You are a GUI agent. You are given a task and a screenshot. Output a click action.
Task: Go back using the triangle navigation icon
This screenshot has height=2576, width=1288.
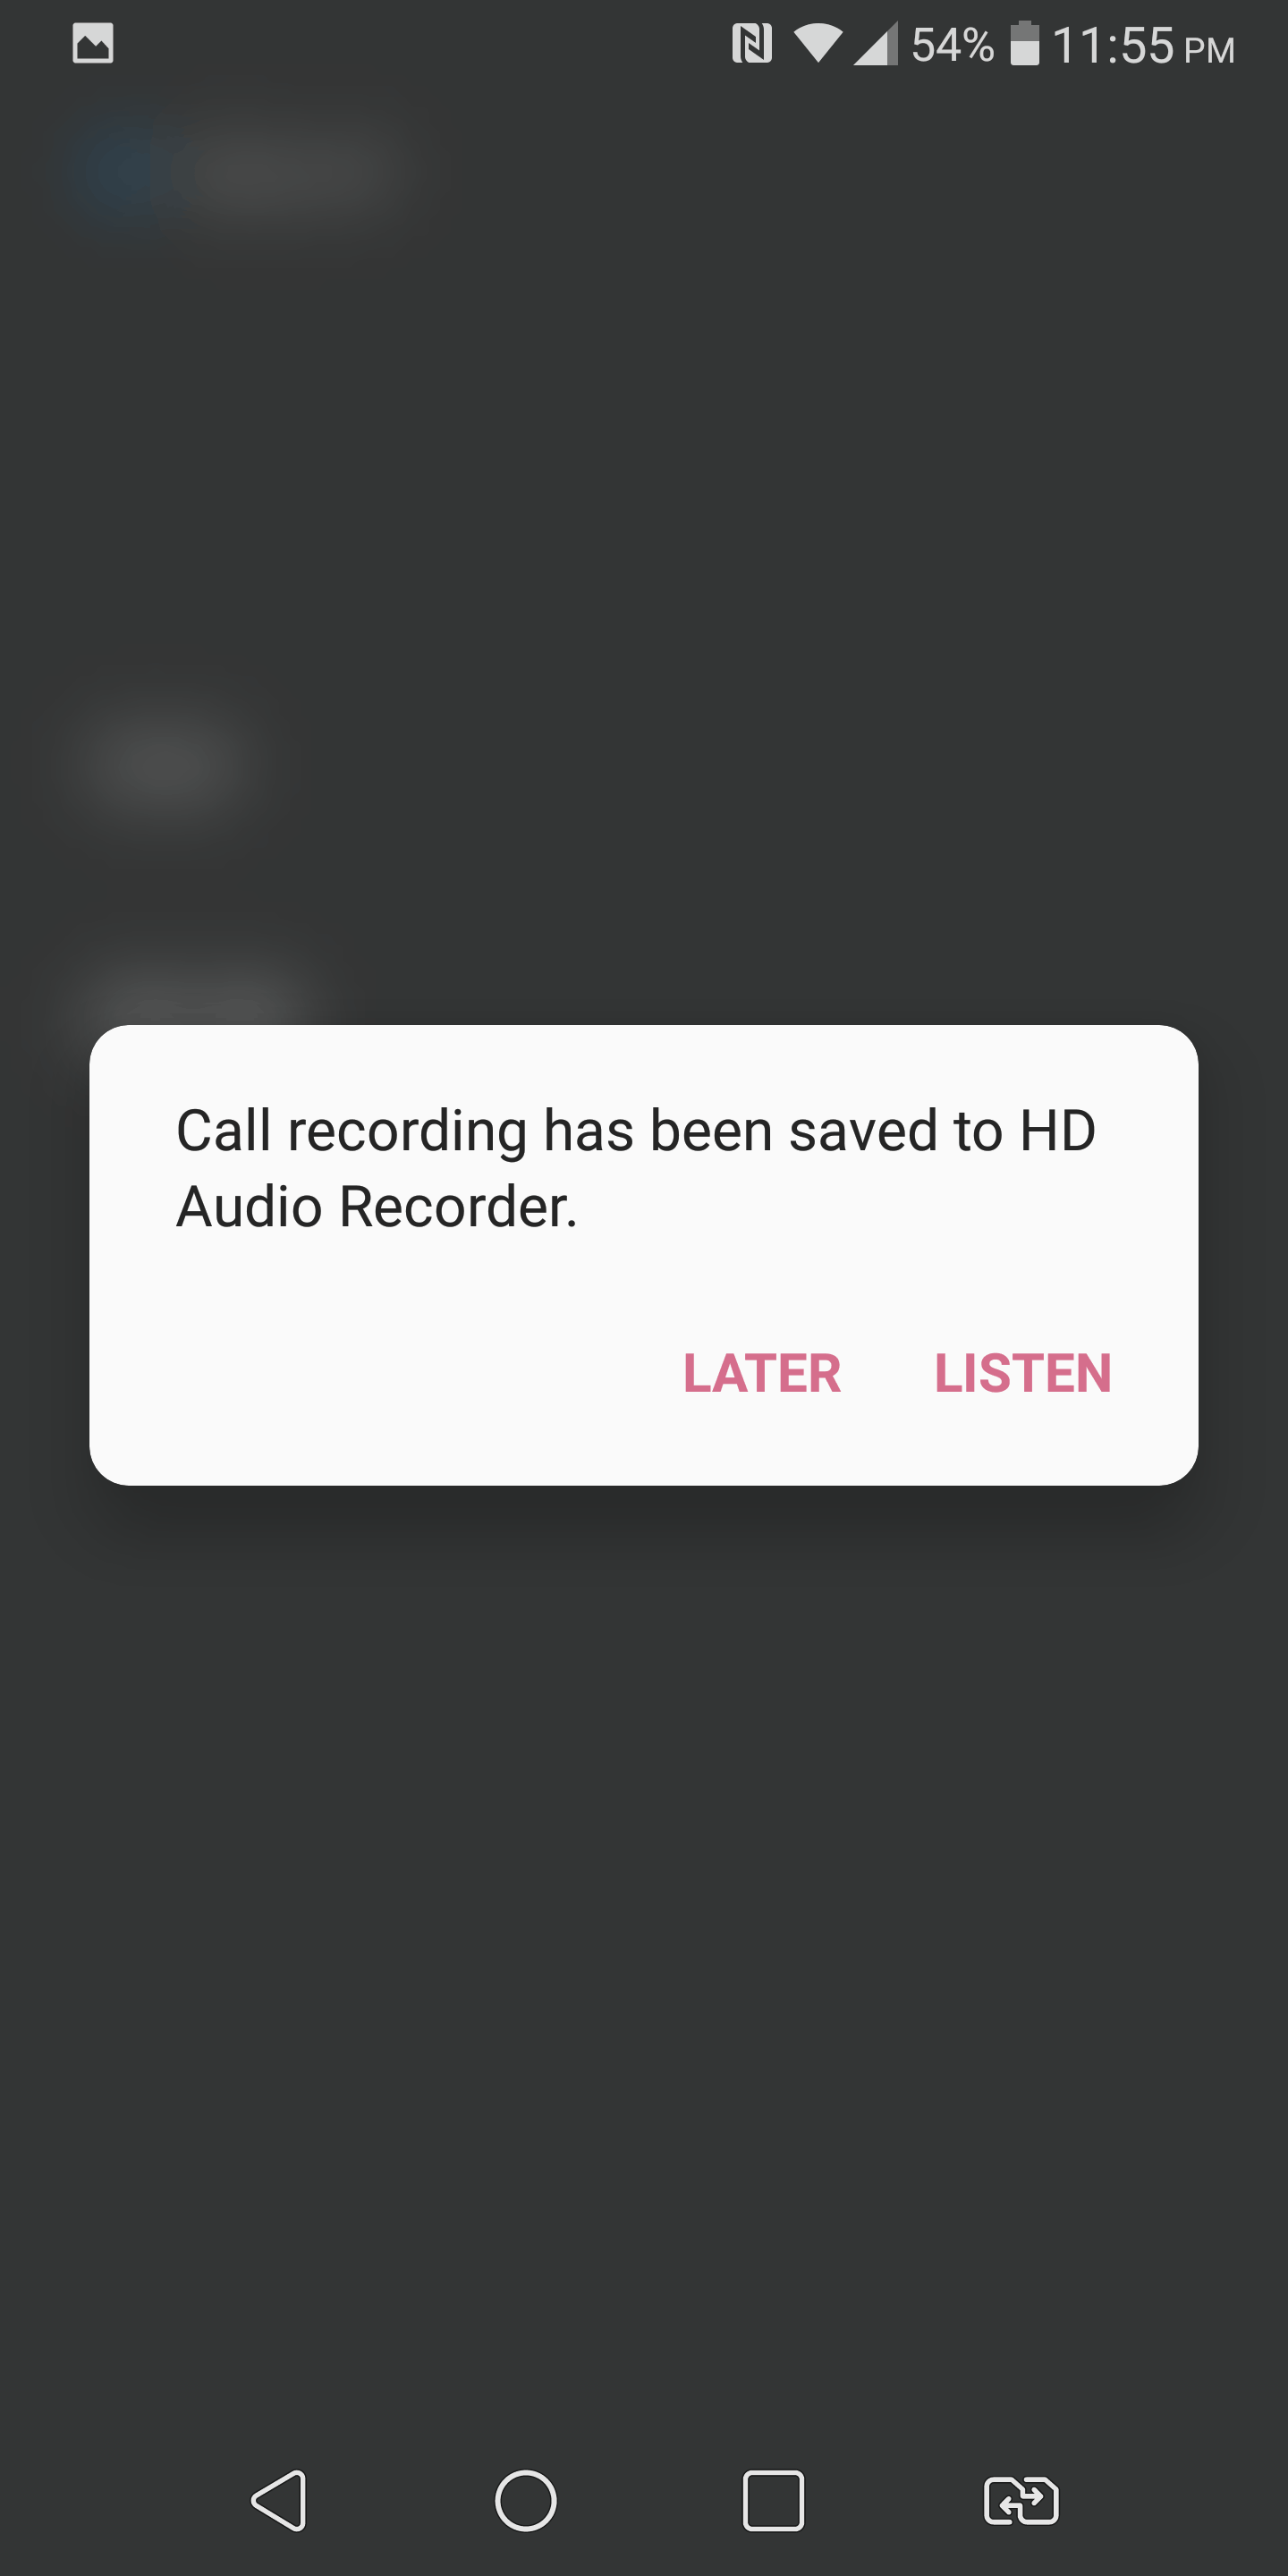click(279, 2500)
